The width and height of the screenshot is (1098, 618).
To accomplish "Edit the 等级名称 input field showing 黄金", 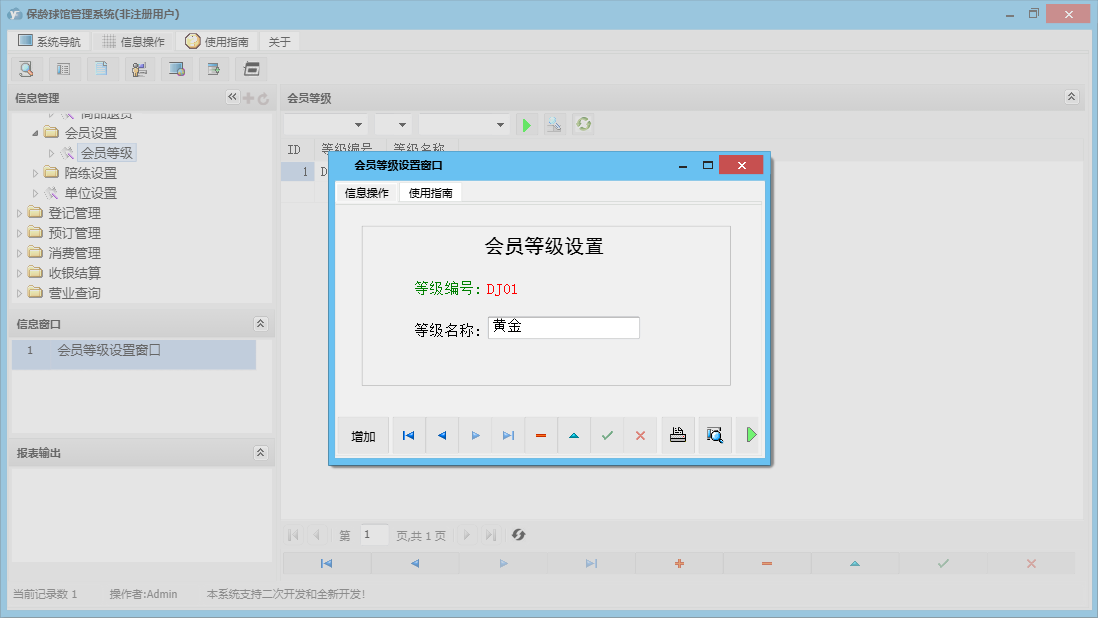I will coord(563,327).
